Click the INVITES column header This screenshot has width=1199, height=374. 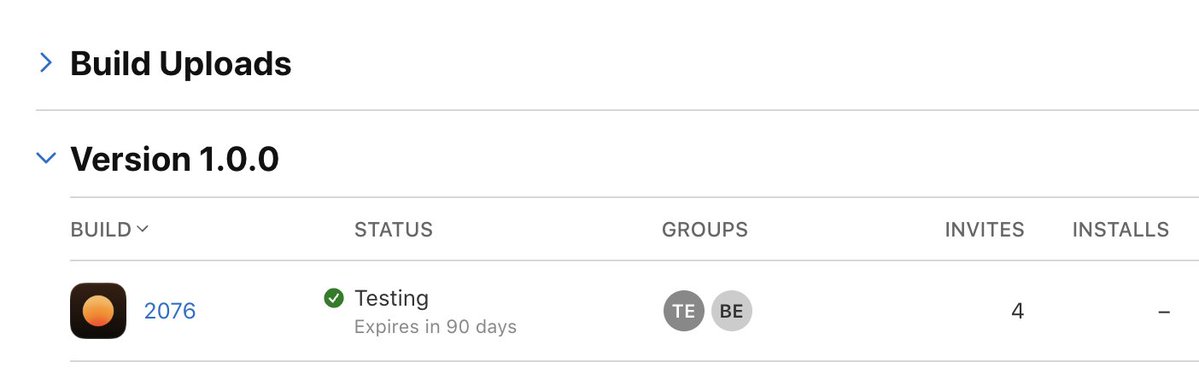click(x=984, y=229)
